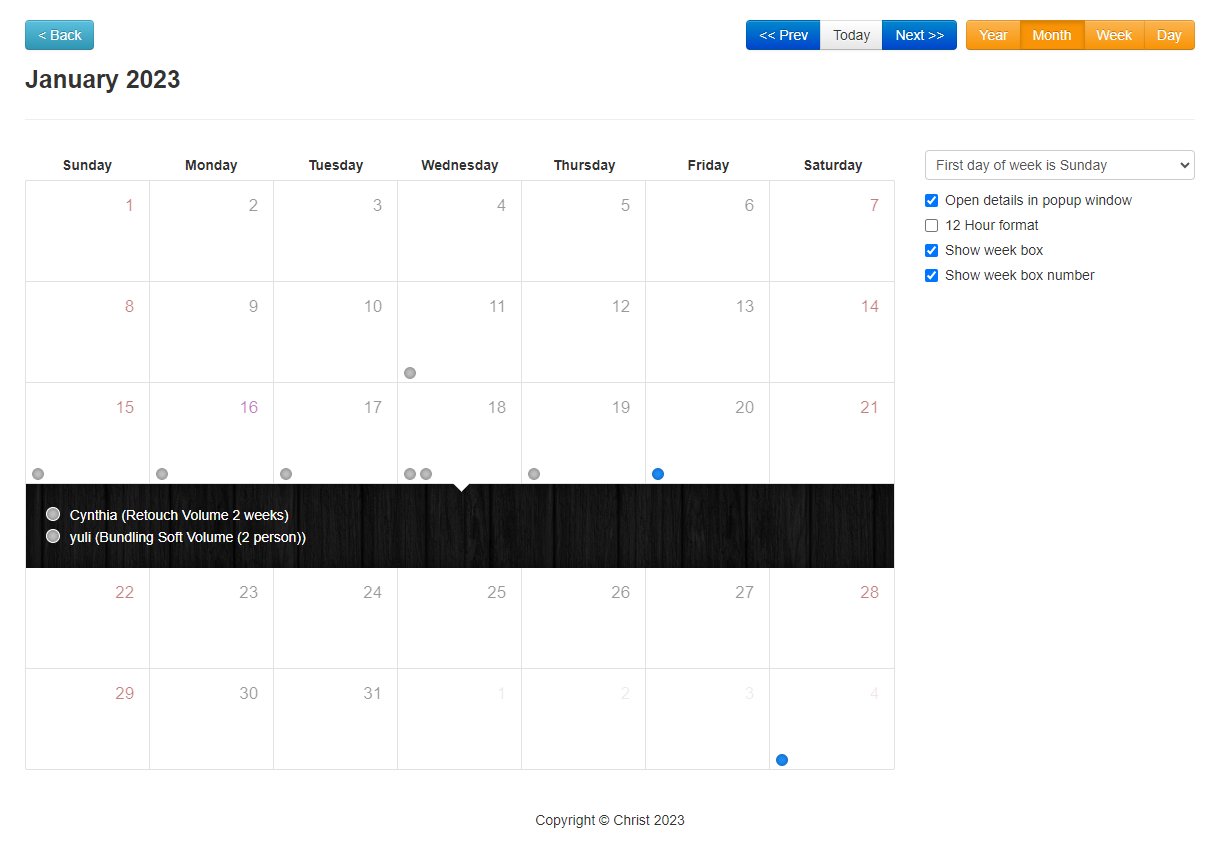Toggle Open details in popup window checkbox
The image size is (1219, 845).
pyautogui.click(x=932, y=200)
